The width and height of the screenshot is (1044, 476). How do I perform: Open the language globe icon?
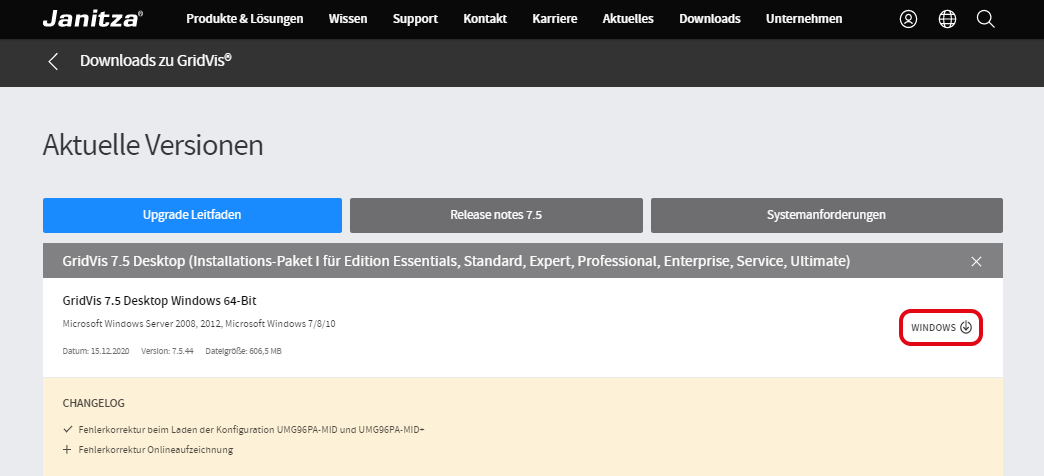[x=947, y=19]
